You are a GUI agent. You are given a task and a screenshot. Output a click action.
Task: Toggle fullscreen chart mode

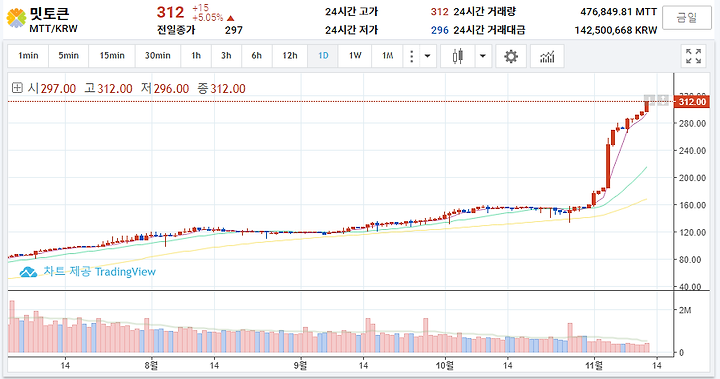tap(693, 56)
